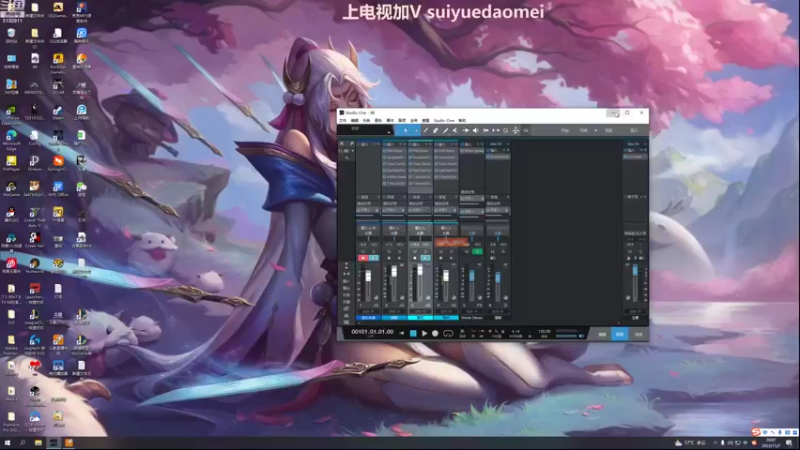The height and width of the screenshot is (450, 800).
Task: Click the round Record button in transport
Action: 435,333
